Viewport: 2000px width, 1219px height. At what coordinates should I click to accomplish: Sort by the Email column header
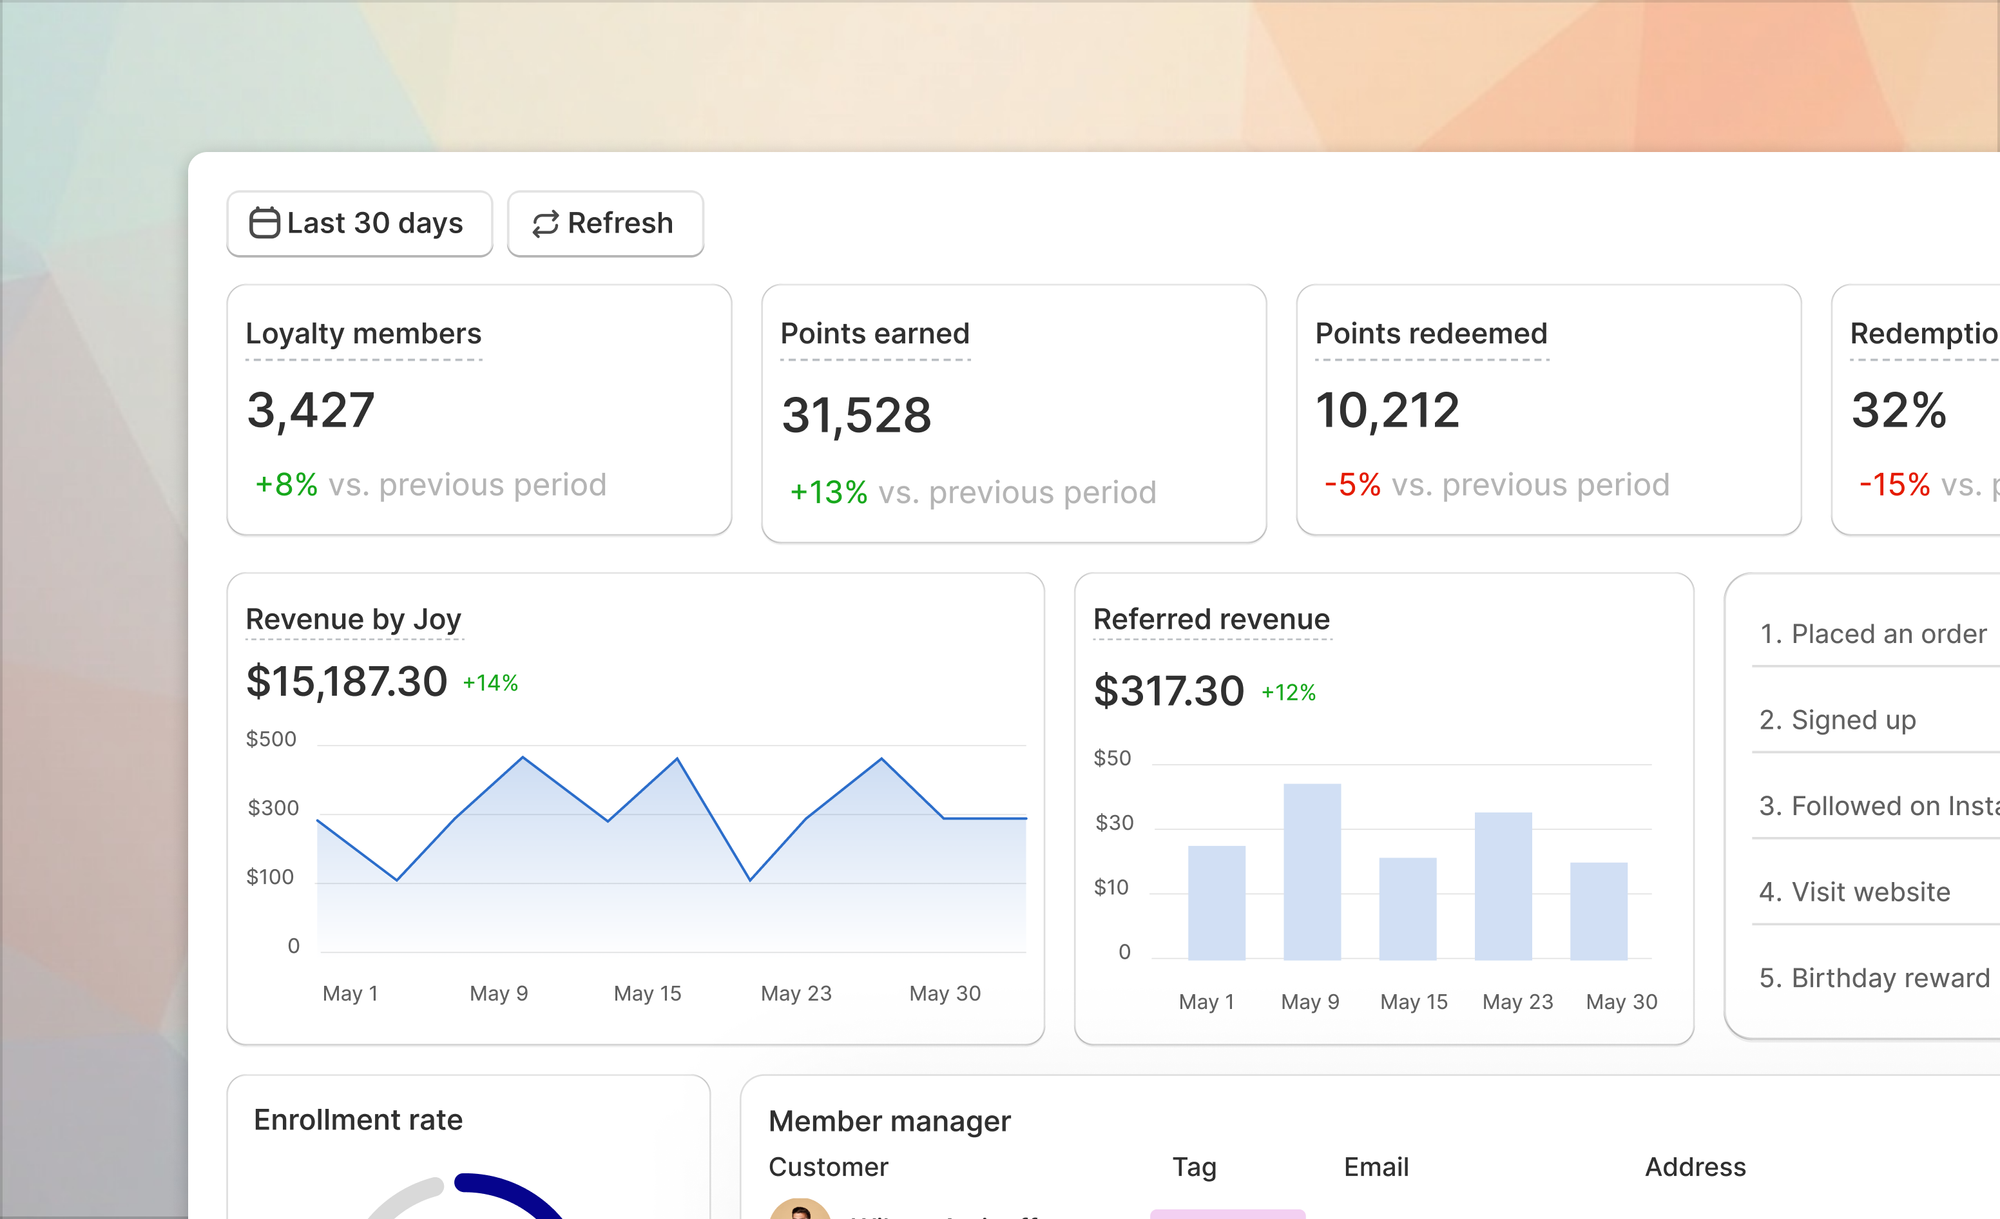pos(1376,1167)
